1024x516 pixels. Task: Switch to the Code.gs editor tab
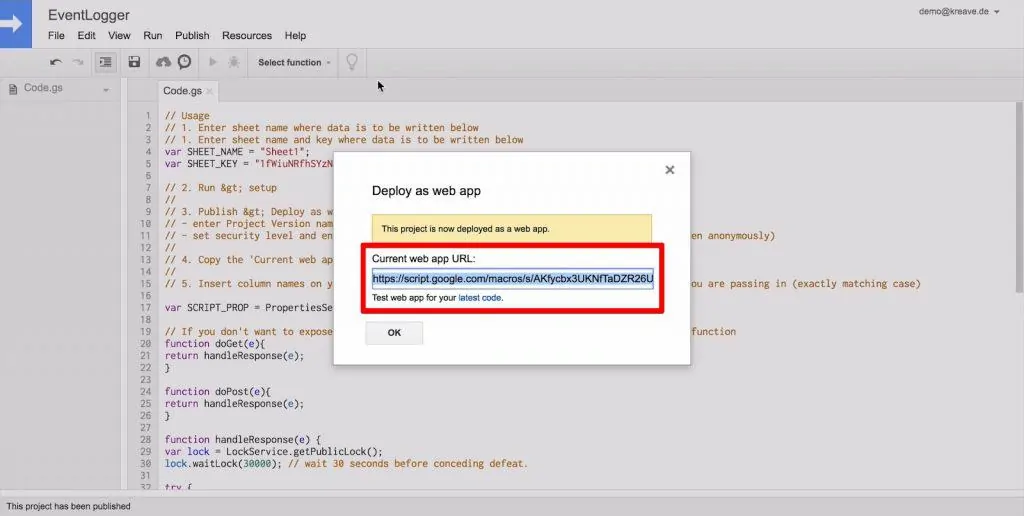pyautogui.click(x=187, y=91)
